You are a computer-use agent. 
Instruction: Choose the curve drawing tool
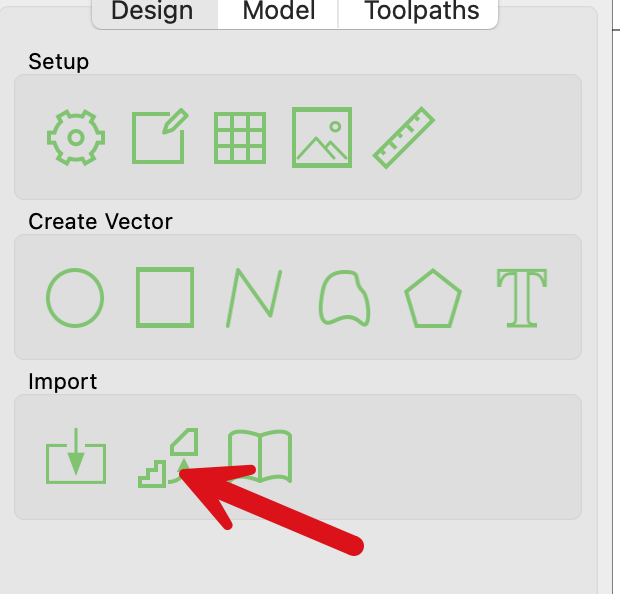344,298
